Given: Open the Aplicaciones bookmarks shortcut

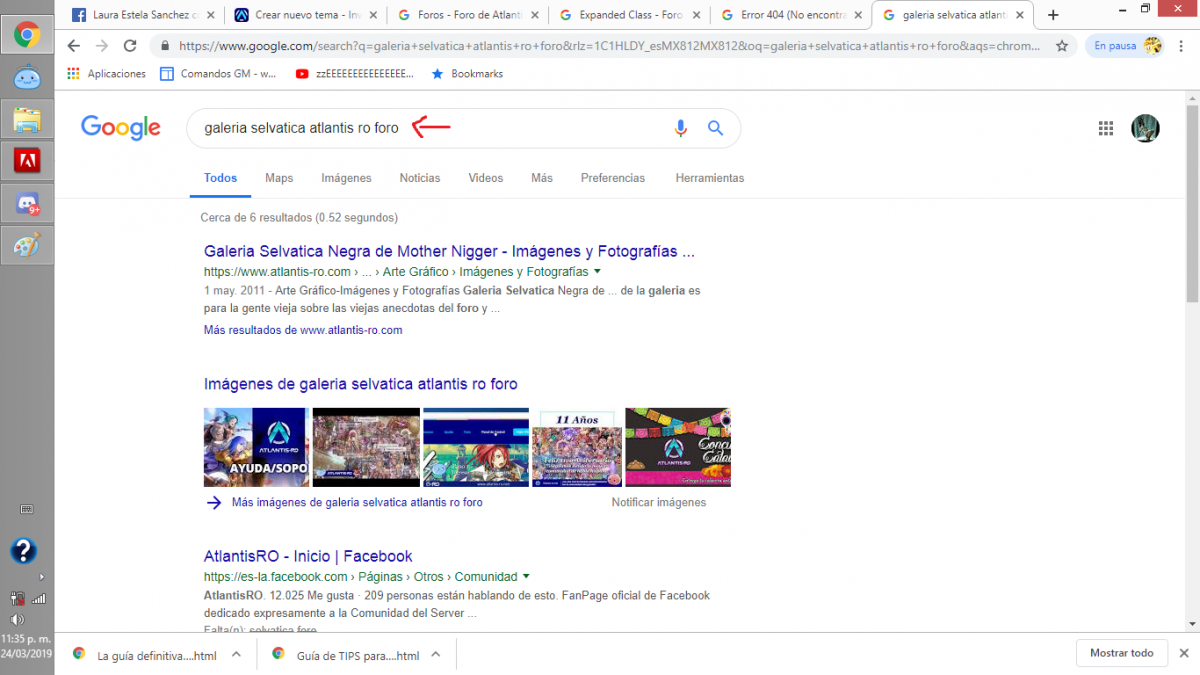Looking at the screenshot, I should (107, 74).
